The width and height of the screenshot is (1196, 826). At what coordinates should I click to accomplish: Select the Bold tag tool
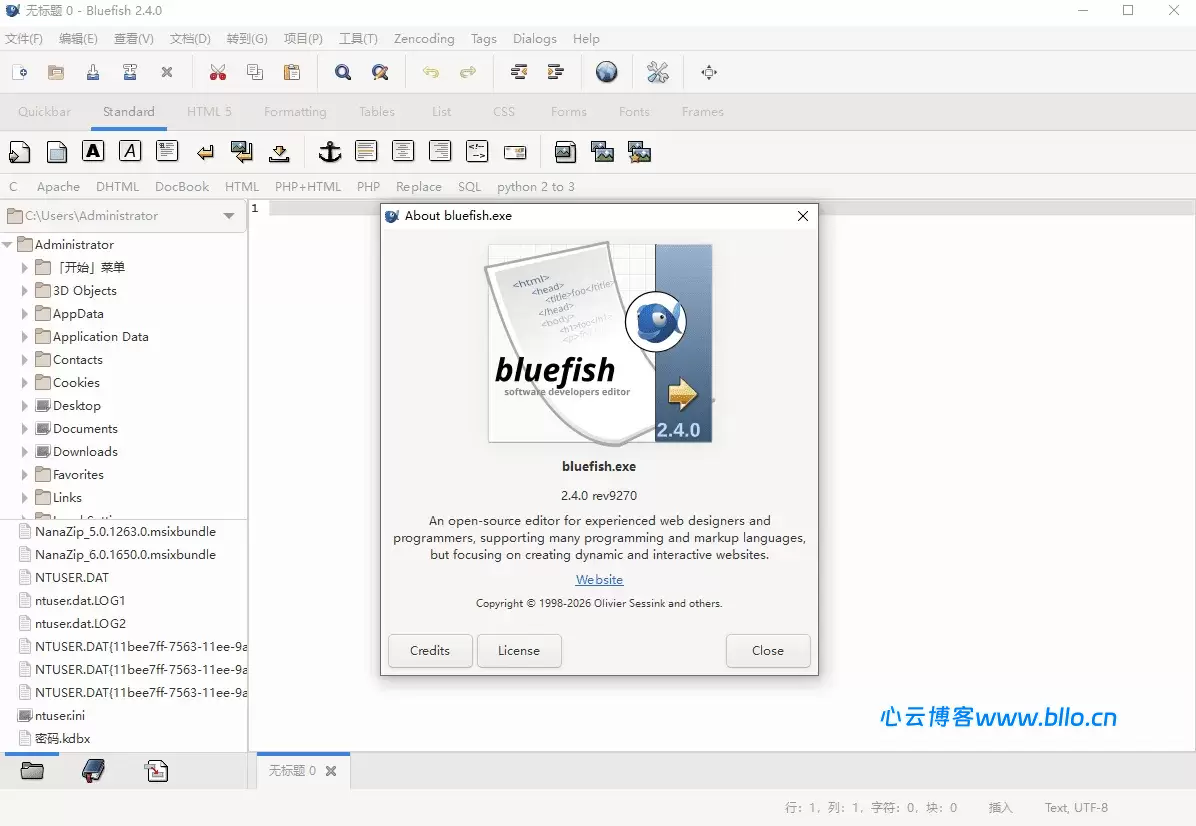[x=93, y=151]
